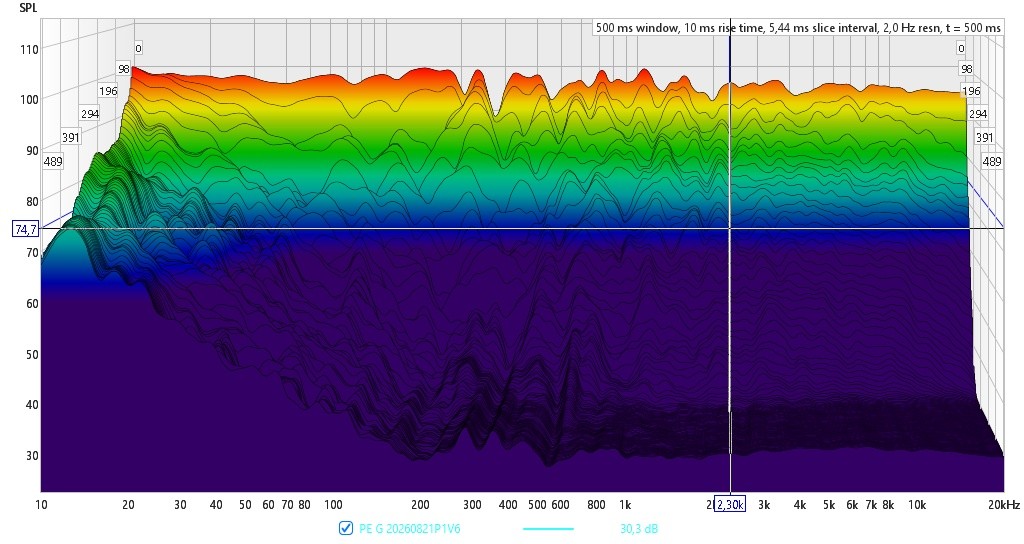This screenshot has width=1024, height=544.
Task: Click the 2,30k frequency cursor label
Action: click(729, 504)
